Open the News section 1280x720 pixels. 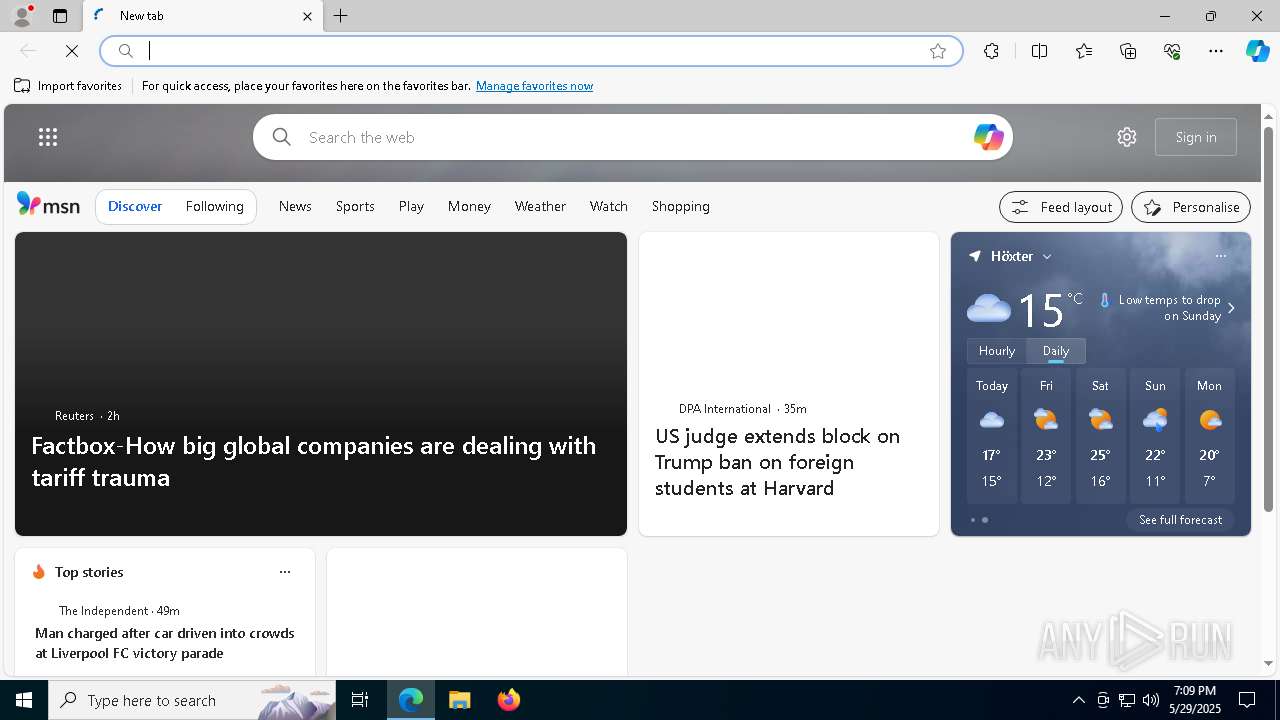[x=295, y=206]
